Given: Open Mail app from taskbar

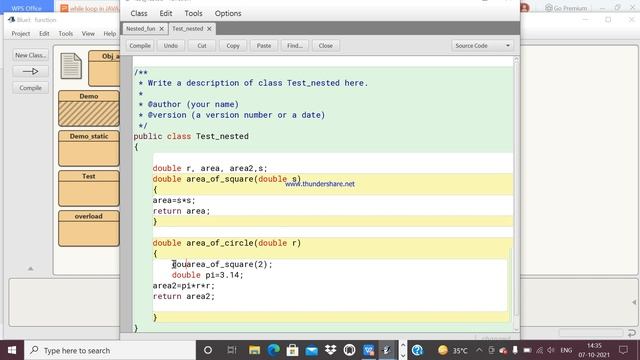Looking at the screenshot, I should (311, 350).
